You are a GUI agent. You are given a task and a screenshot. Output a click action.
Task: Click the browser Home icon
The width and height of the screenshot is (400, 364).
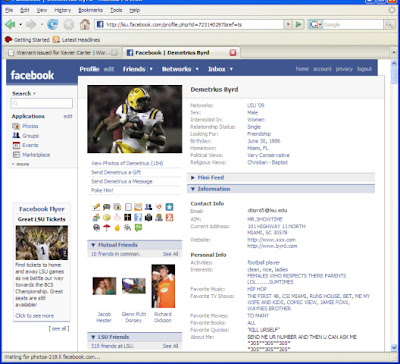(x=85, y=24)
